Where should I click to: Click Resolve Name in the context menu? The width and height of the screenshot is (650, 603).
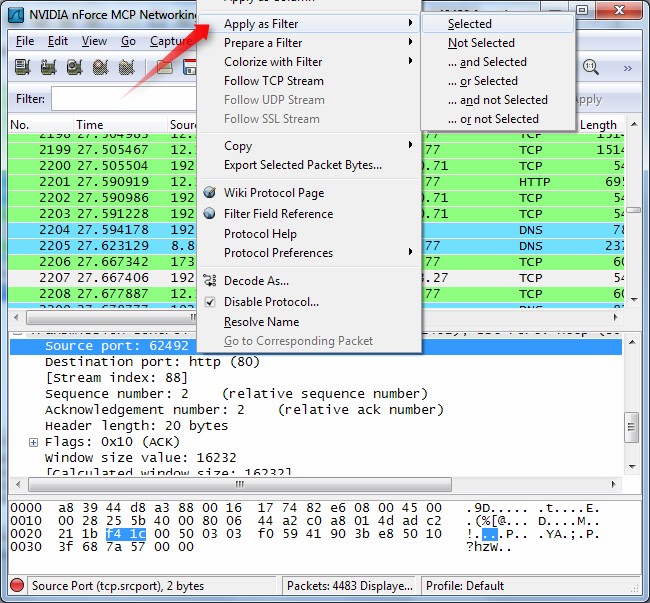point(261,322)
